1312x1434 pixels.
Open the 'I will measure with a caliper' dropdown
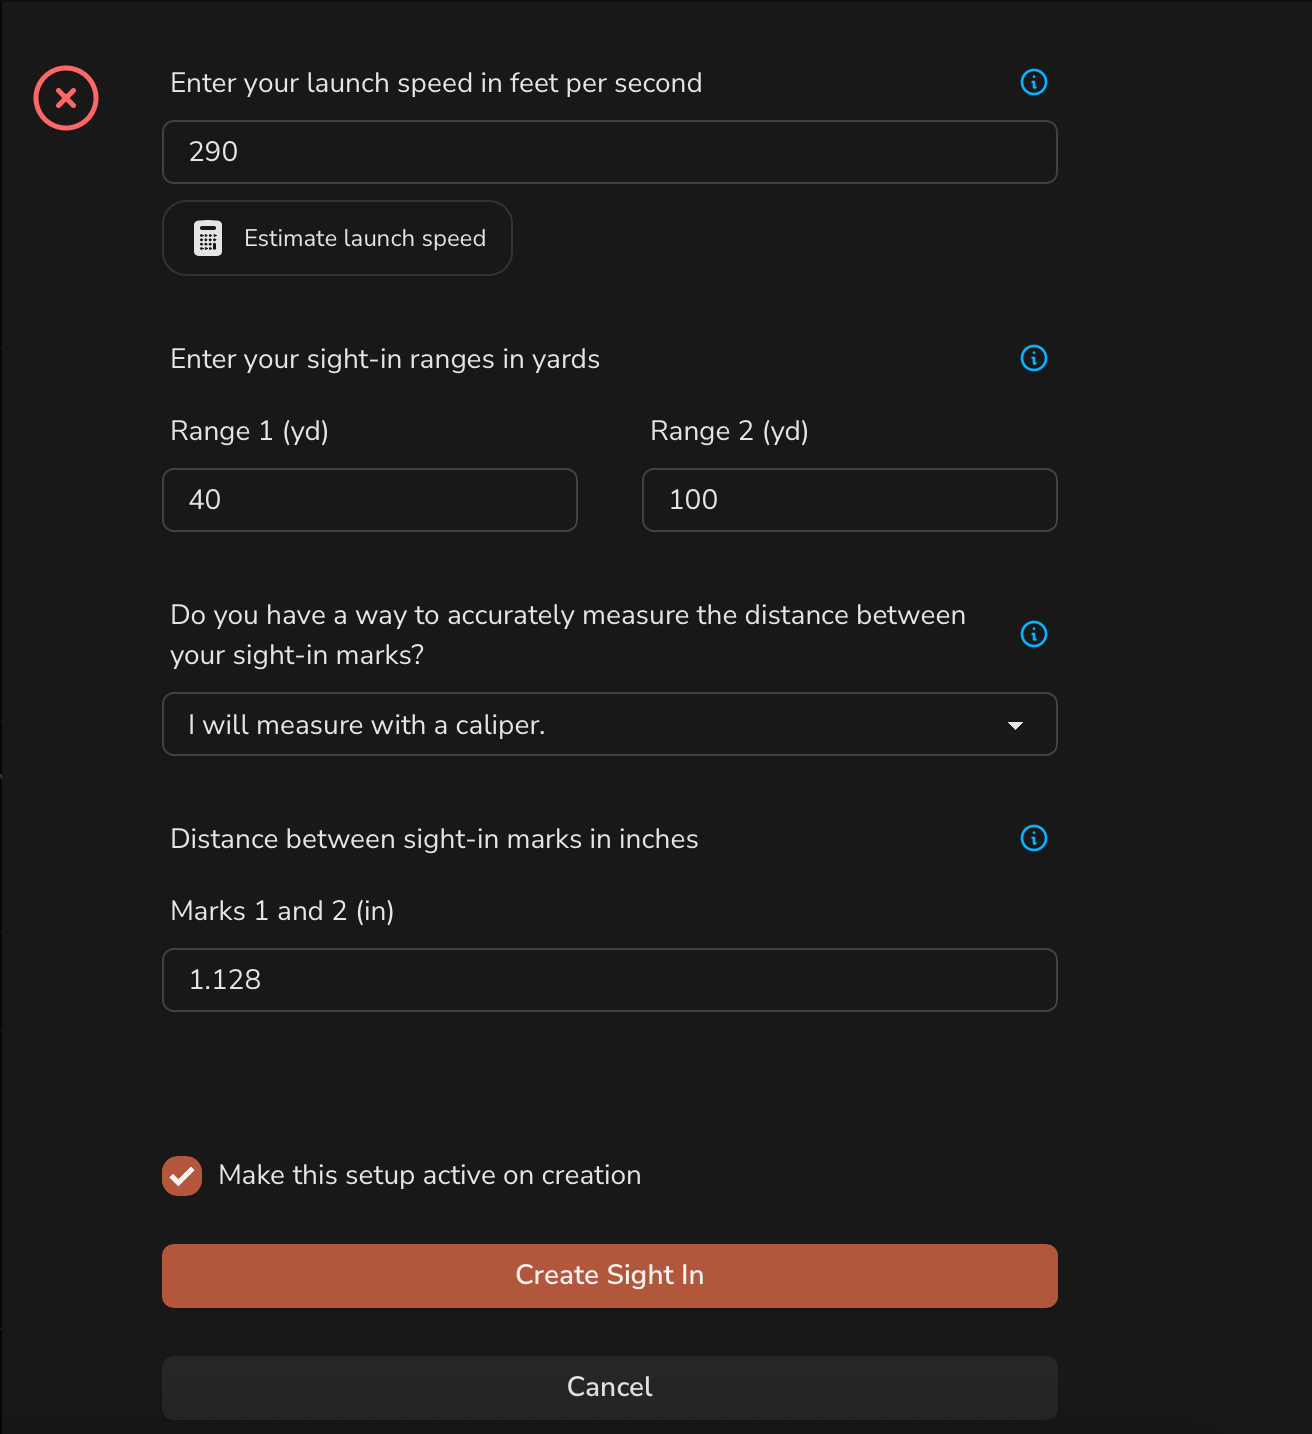[x=610, y=724]
